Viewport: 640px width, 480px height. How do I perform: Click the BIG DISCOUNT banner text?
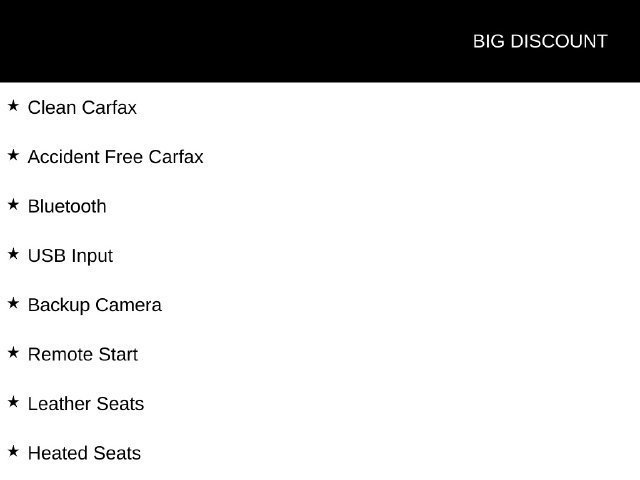click(540, 41)
